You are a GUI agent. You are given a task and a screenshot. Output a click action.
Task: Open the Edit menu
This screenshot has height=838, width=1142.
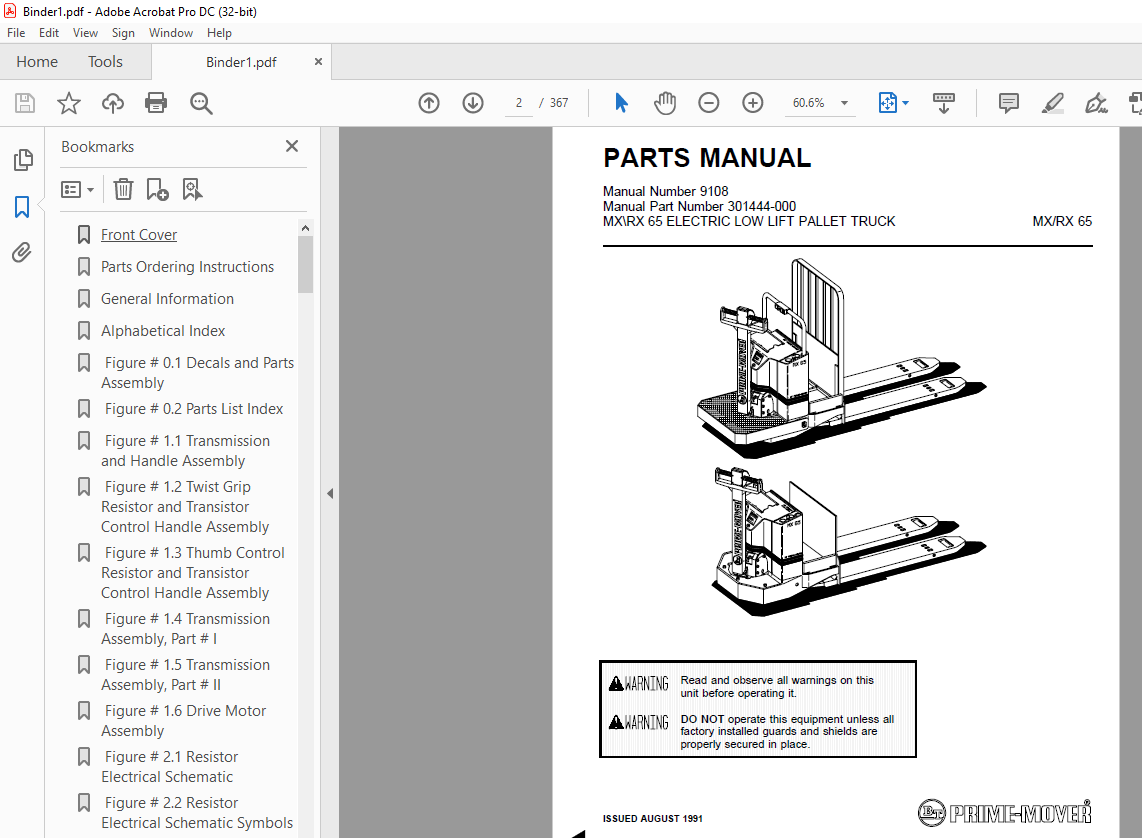pos(49,33)
